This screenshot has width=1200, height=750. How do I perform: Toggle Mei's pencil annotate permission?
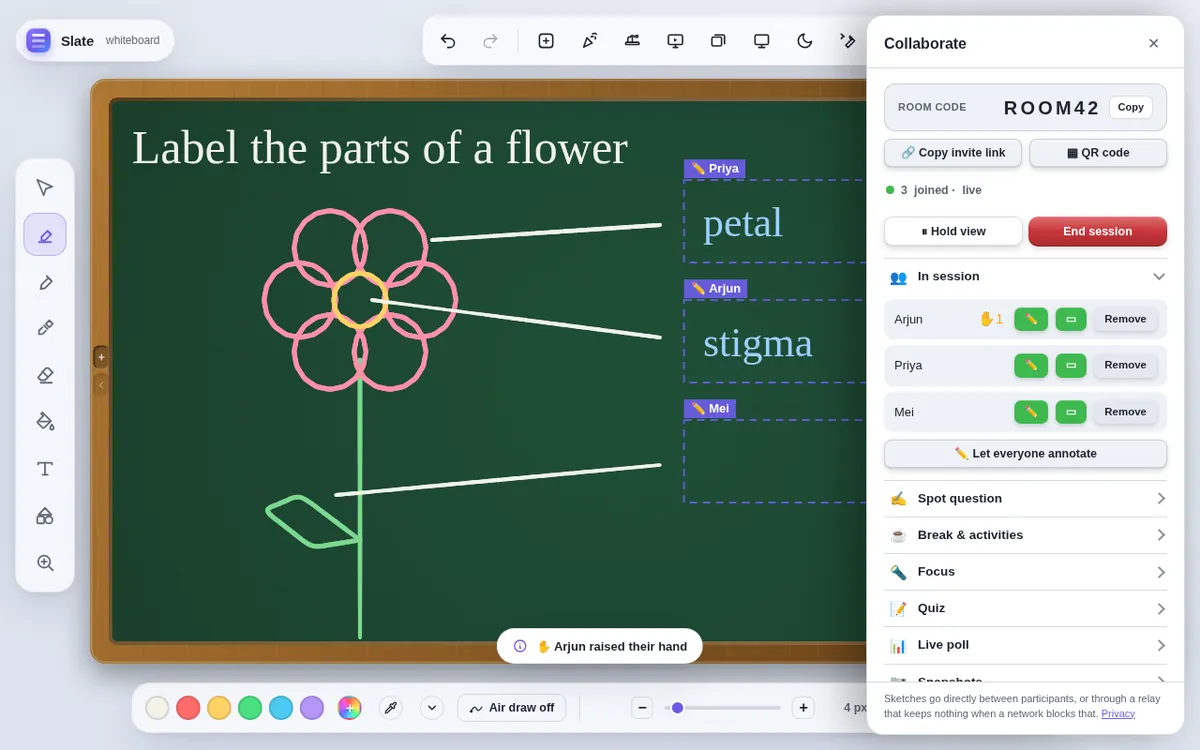tap(1031, 412)
